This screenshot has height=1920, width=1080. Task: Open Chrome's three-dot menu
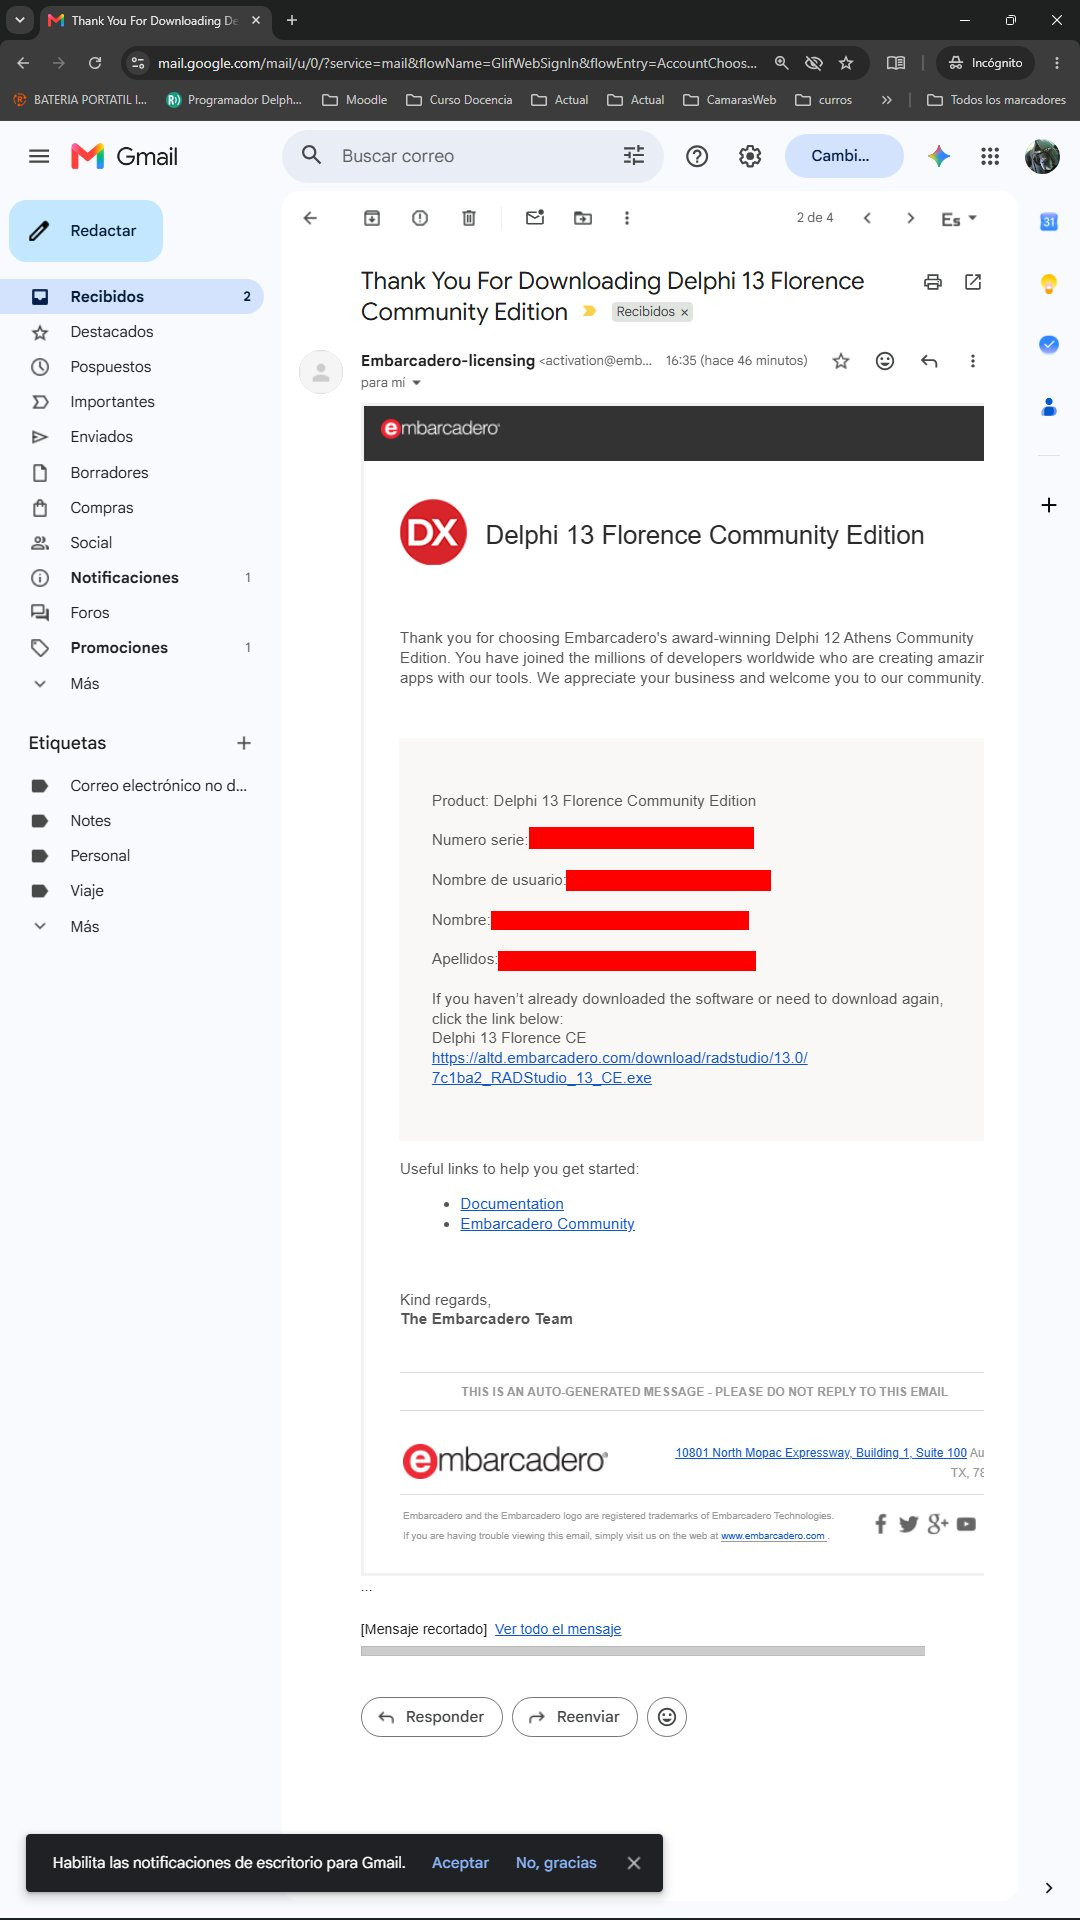(x=1057, y=63)
